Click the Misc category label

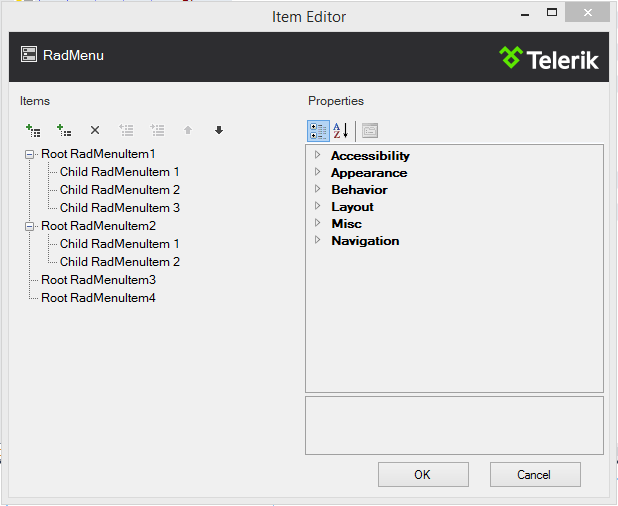[346, 224]
